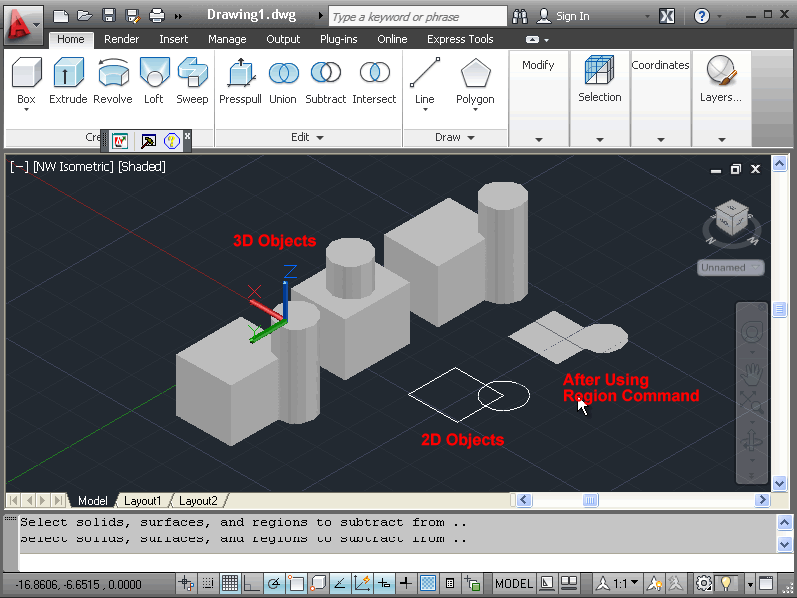
Task: Select the Line draw tool
Action: click(x=424, y=81)
